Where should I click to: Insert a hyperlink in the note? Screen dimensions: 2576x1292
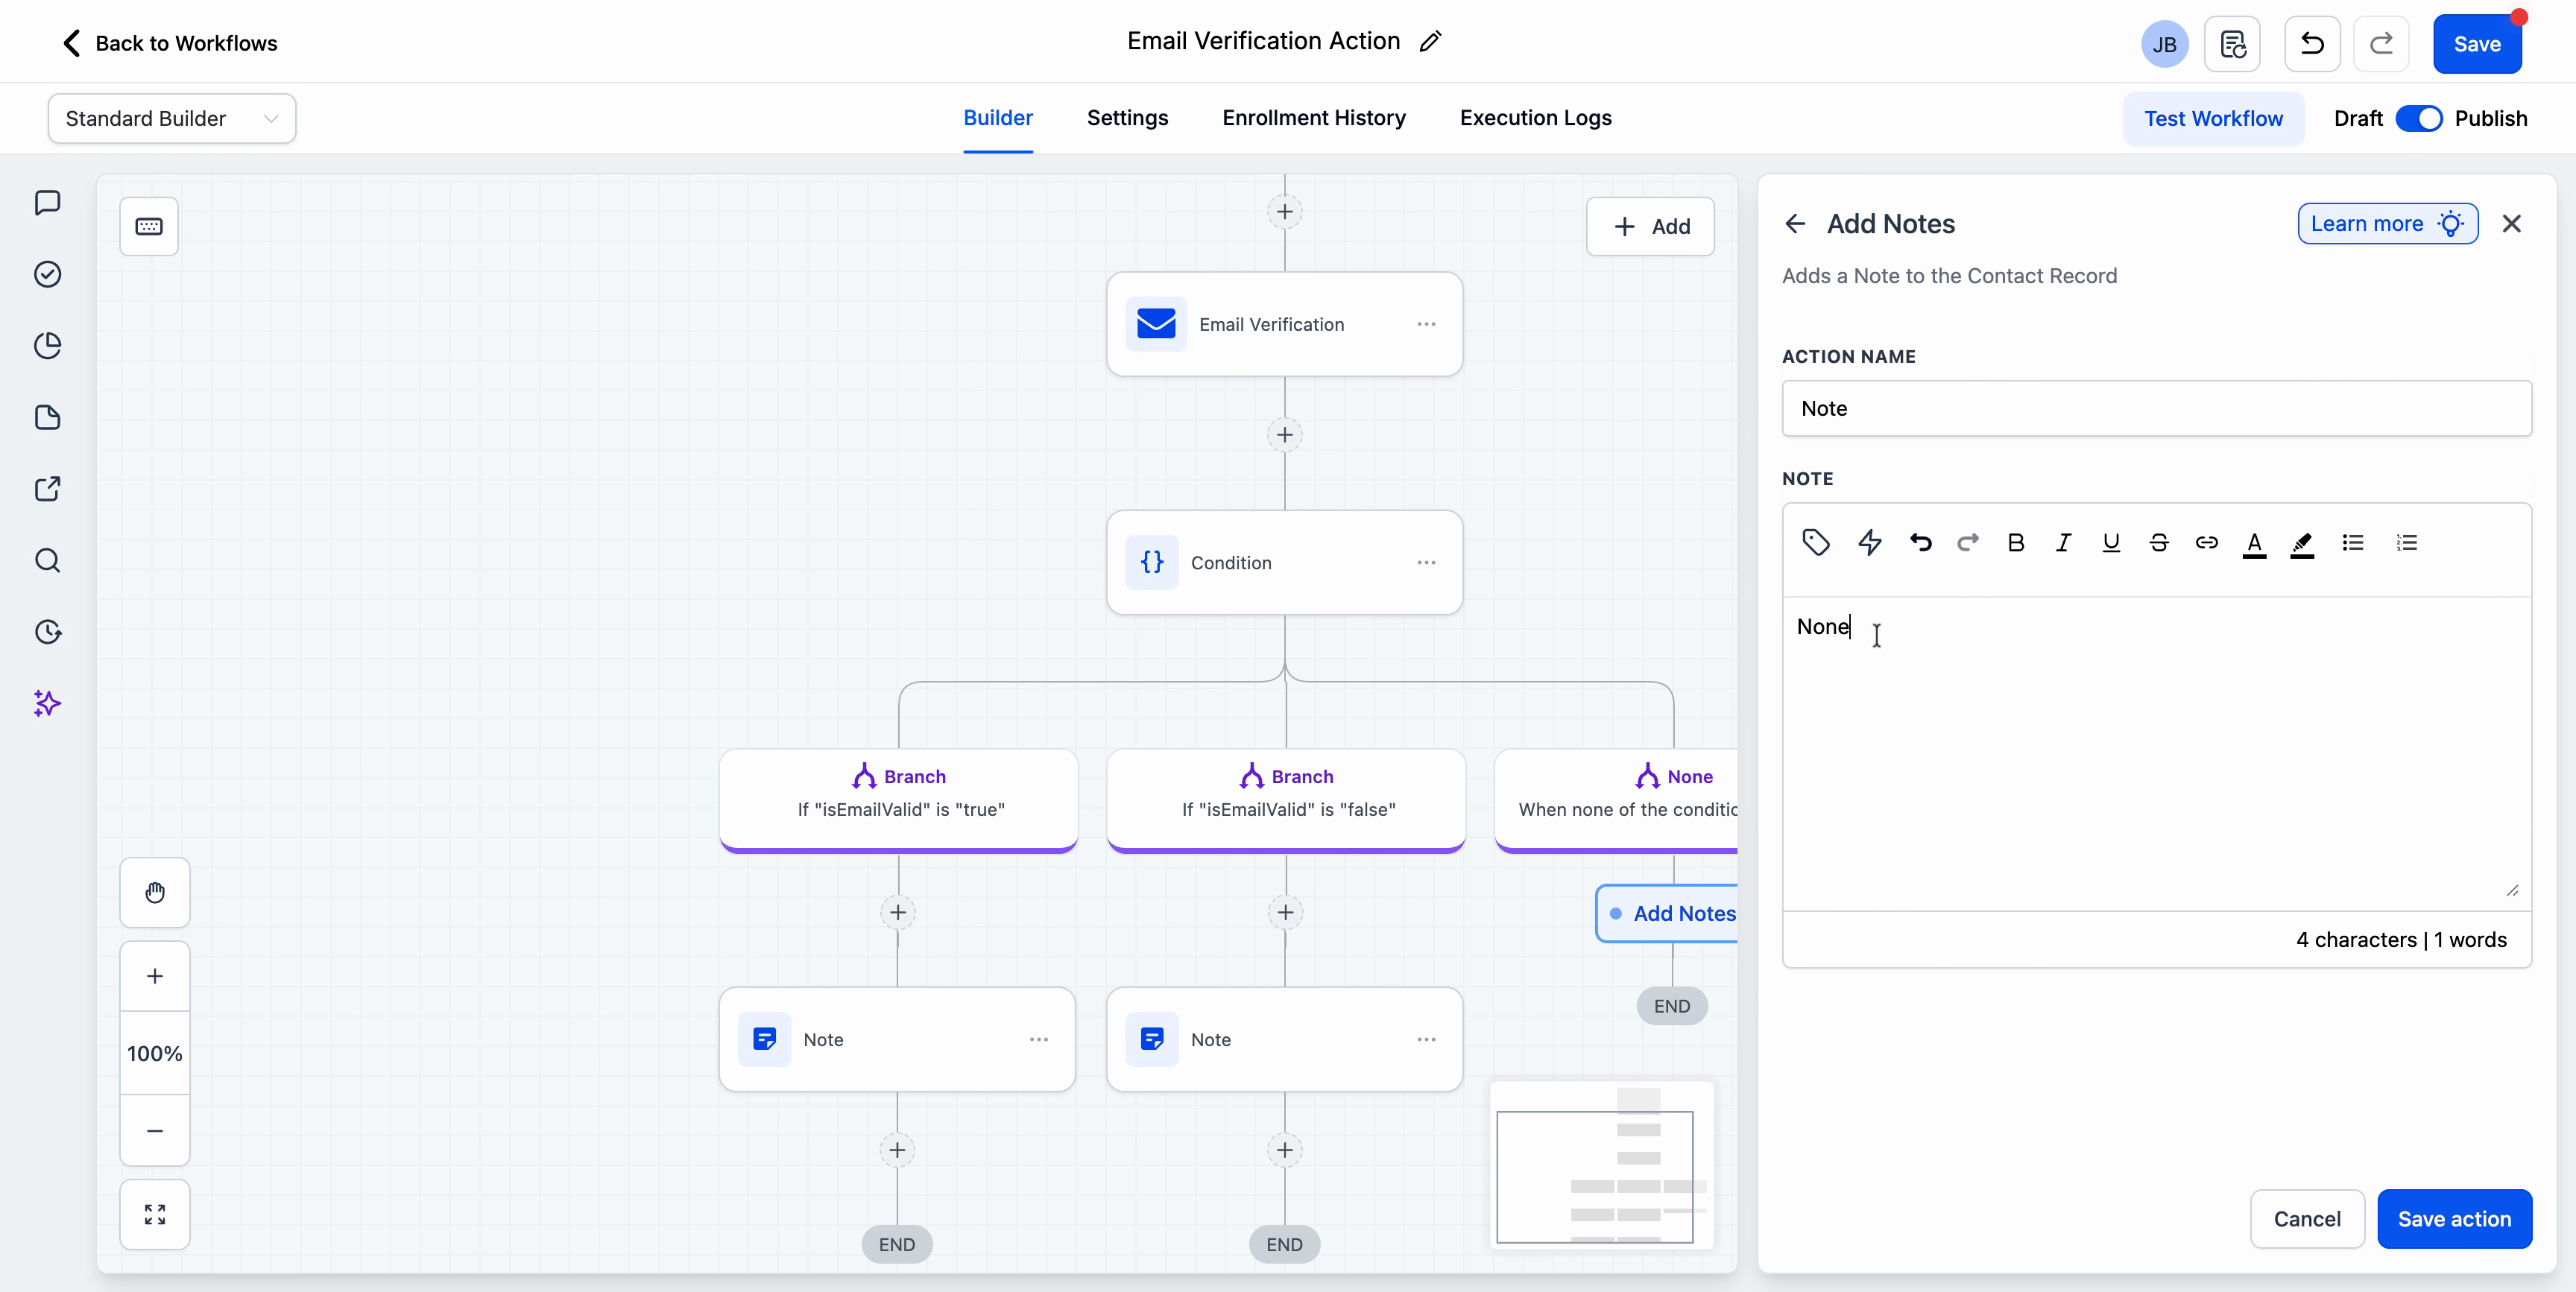(x=2206, y=542)
